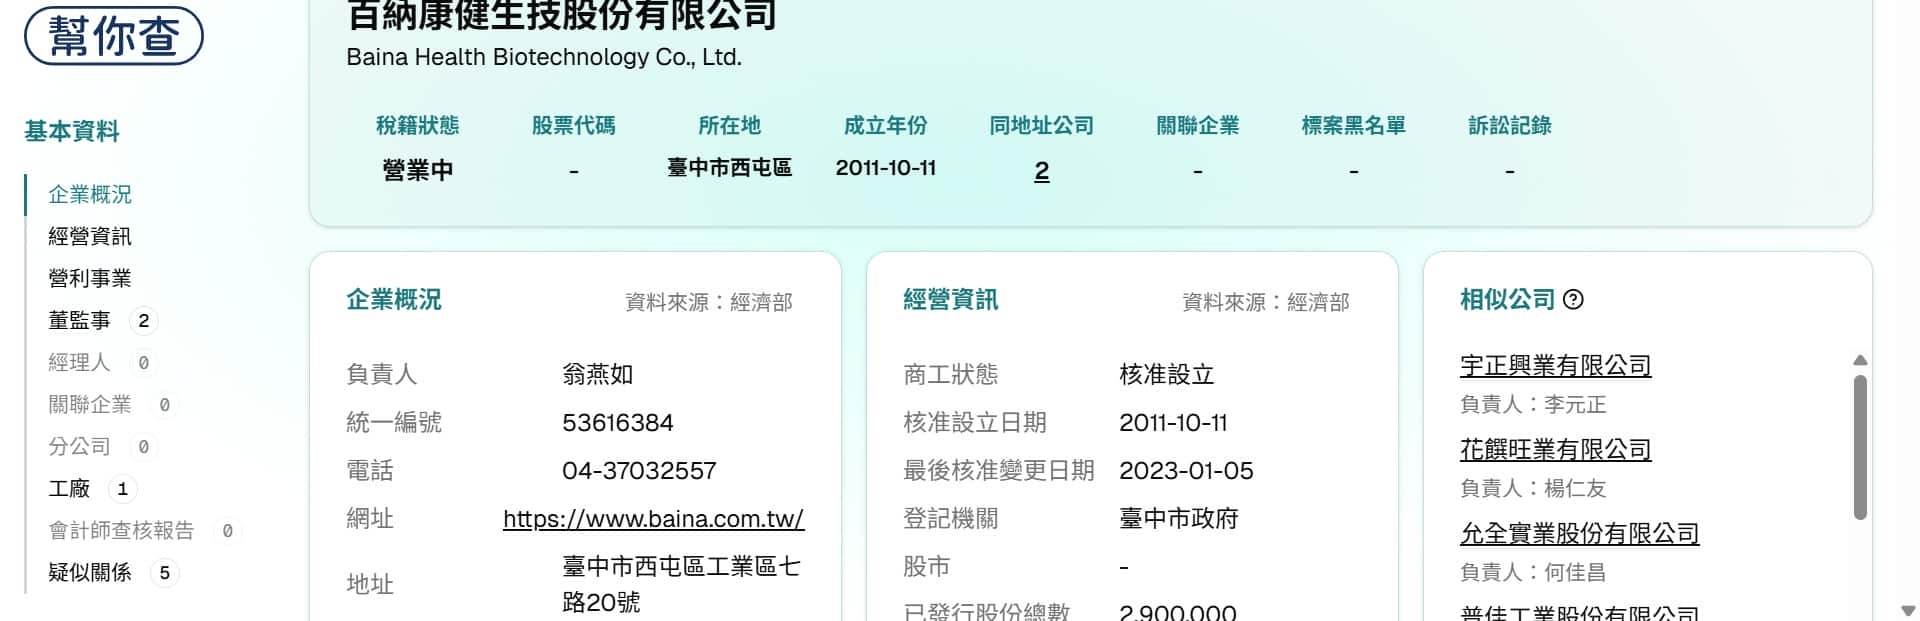Click the address 臺中市西屯區工業區七路20號
This screenshot has width=1920, height=621.
point(681,584)
